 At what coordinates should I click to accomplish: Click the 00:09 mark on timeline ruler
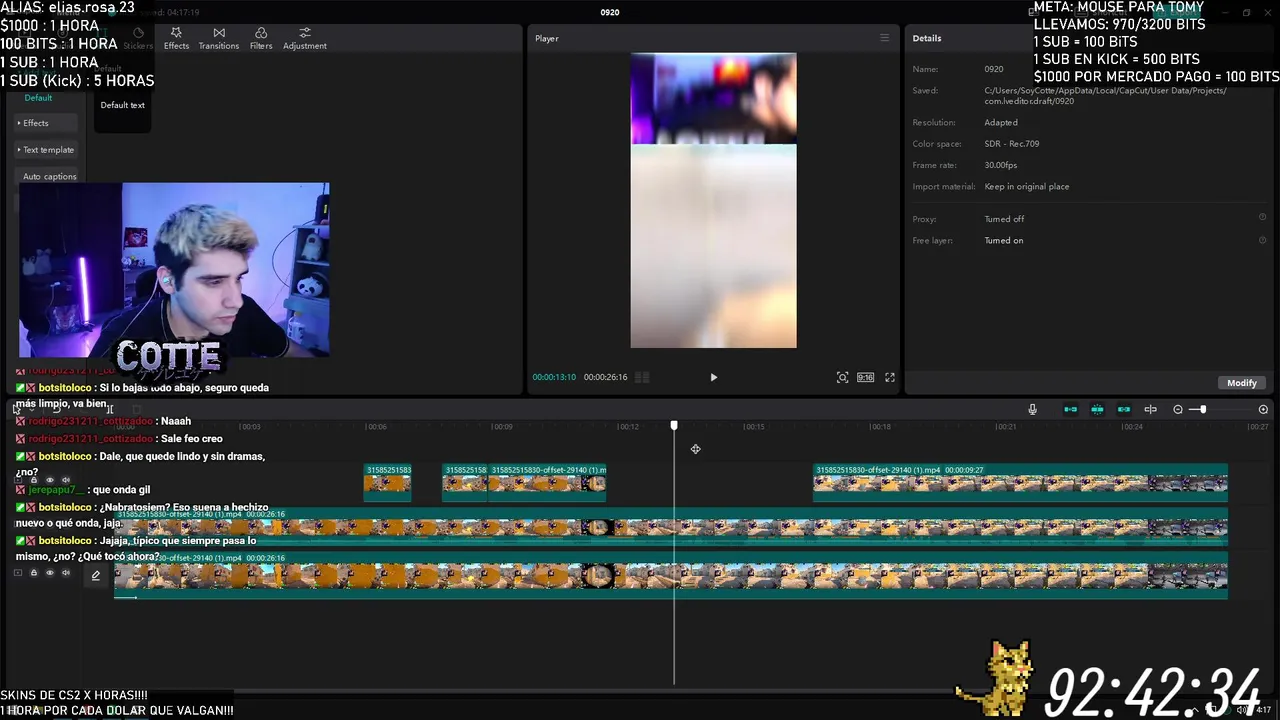click(x=501, y=427)
